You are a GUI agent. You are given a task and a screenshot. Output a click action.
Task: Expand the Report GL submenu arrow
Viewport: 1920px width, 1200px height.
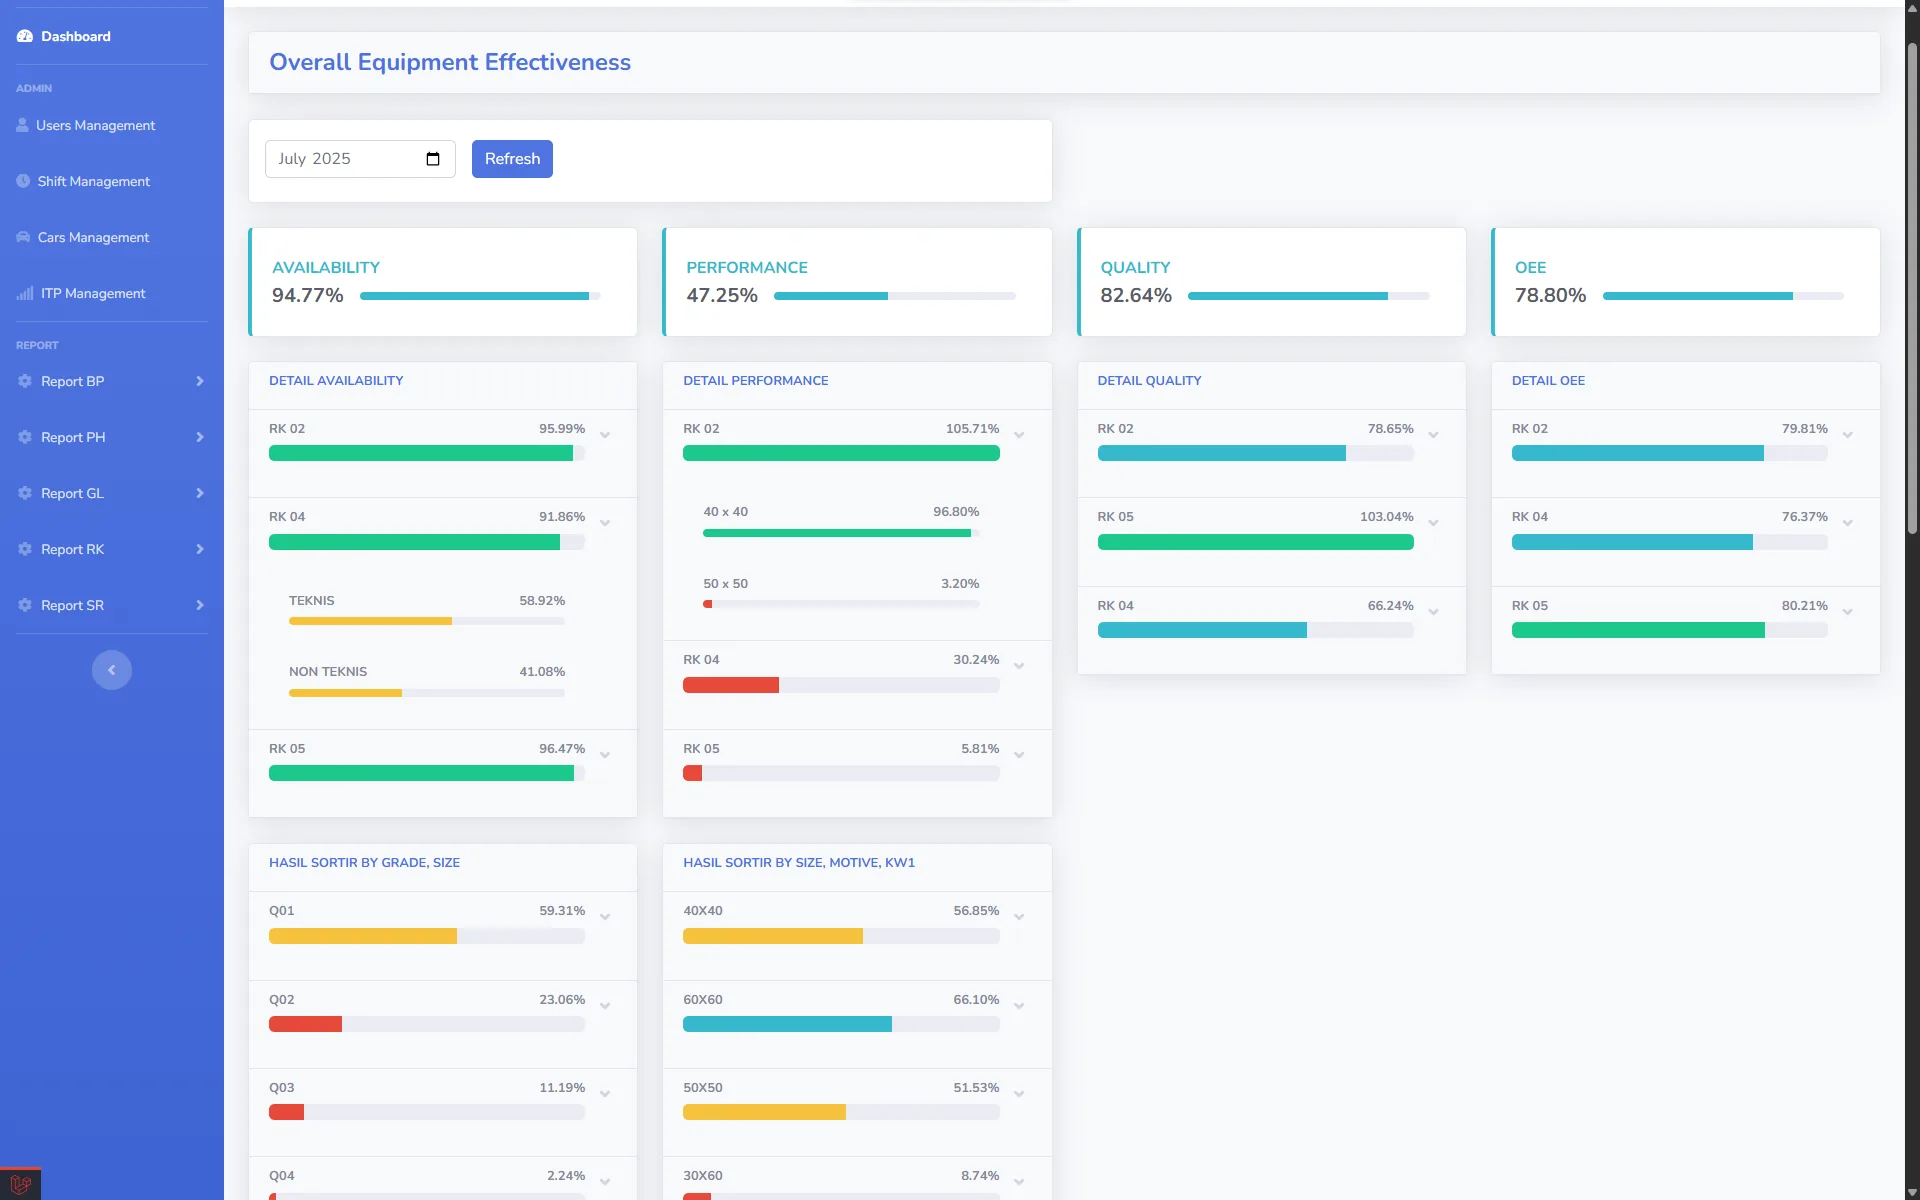pyautogui.click(x=200, y=493)
